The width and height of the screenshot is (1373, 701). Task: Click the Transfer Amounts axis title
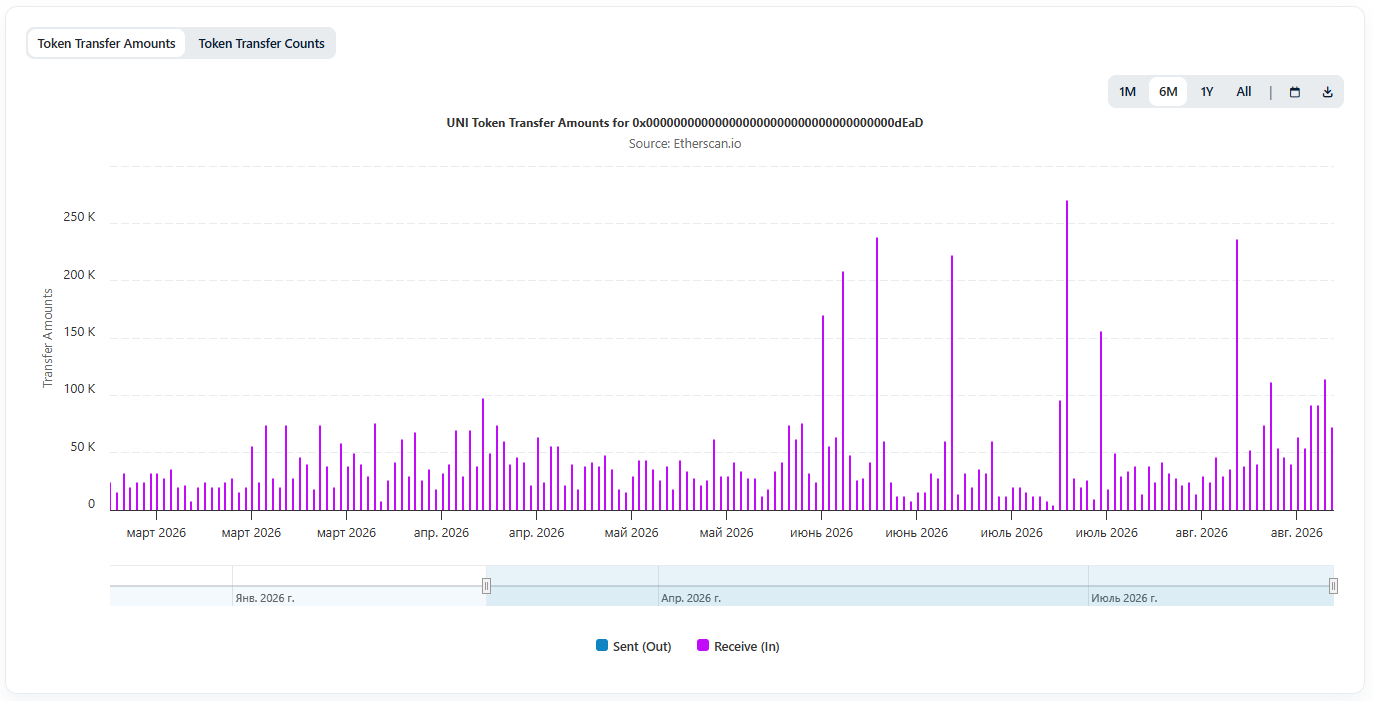(48, 338)
